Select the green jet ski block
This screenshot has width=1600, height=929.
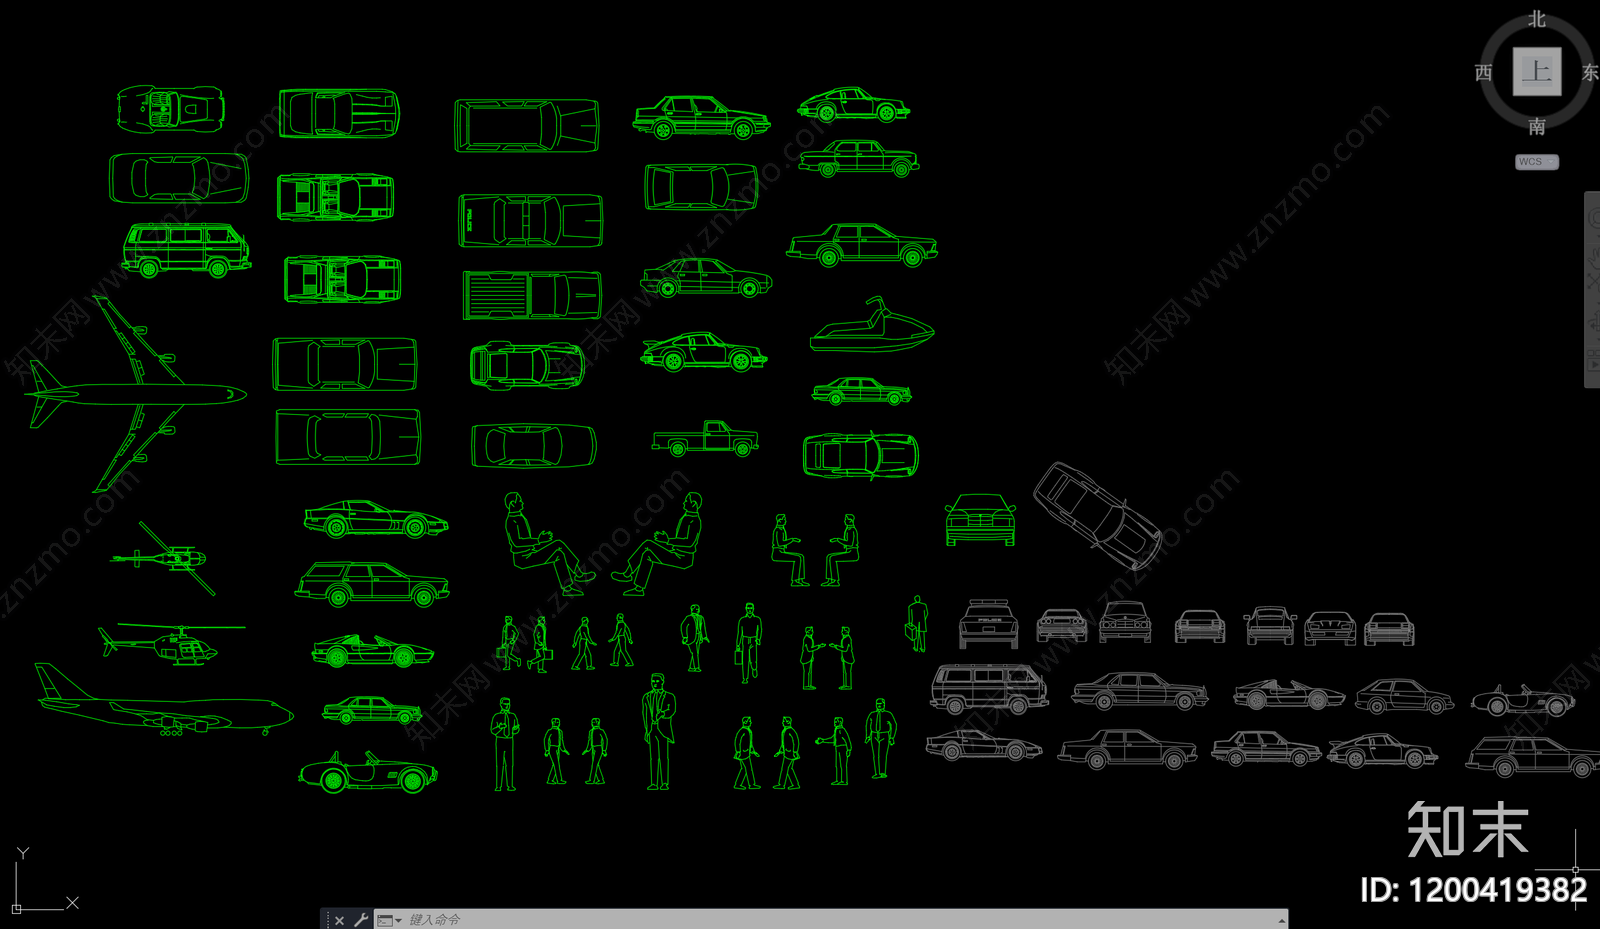pos(872,329)
